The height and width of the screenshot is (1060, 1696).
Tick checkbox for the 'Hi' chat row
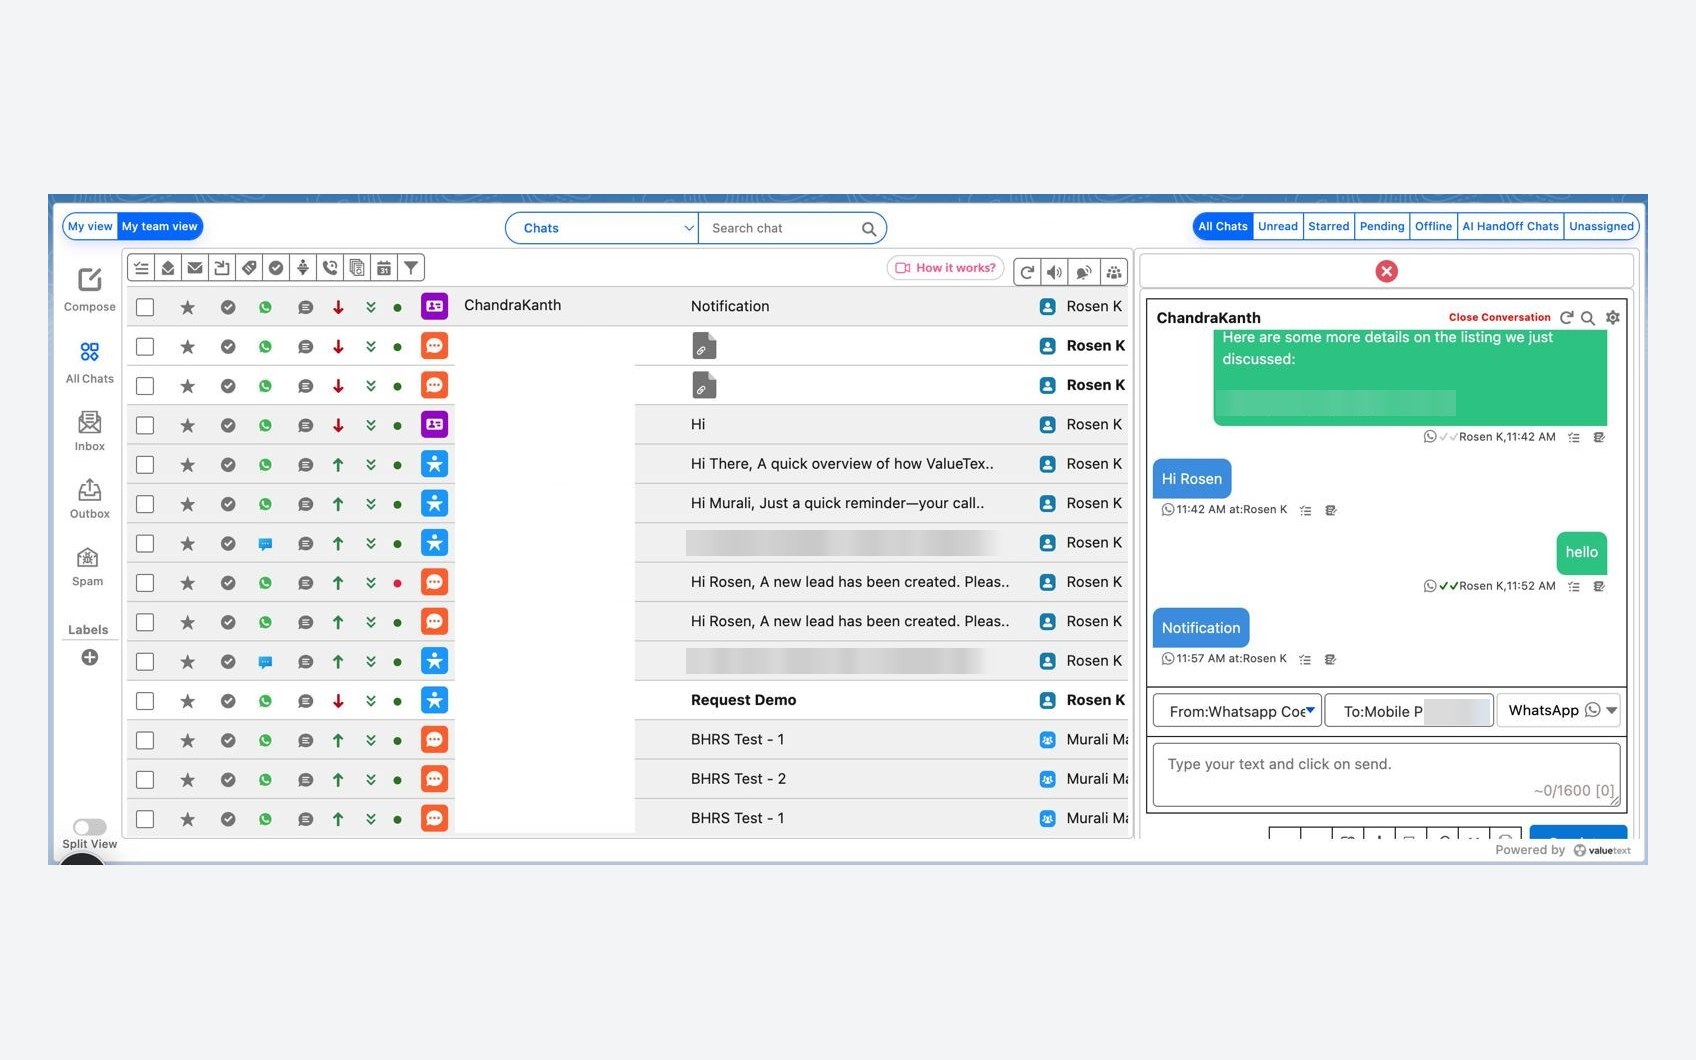[x=145, y=425]
